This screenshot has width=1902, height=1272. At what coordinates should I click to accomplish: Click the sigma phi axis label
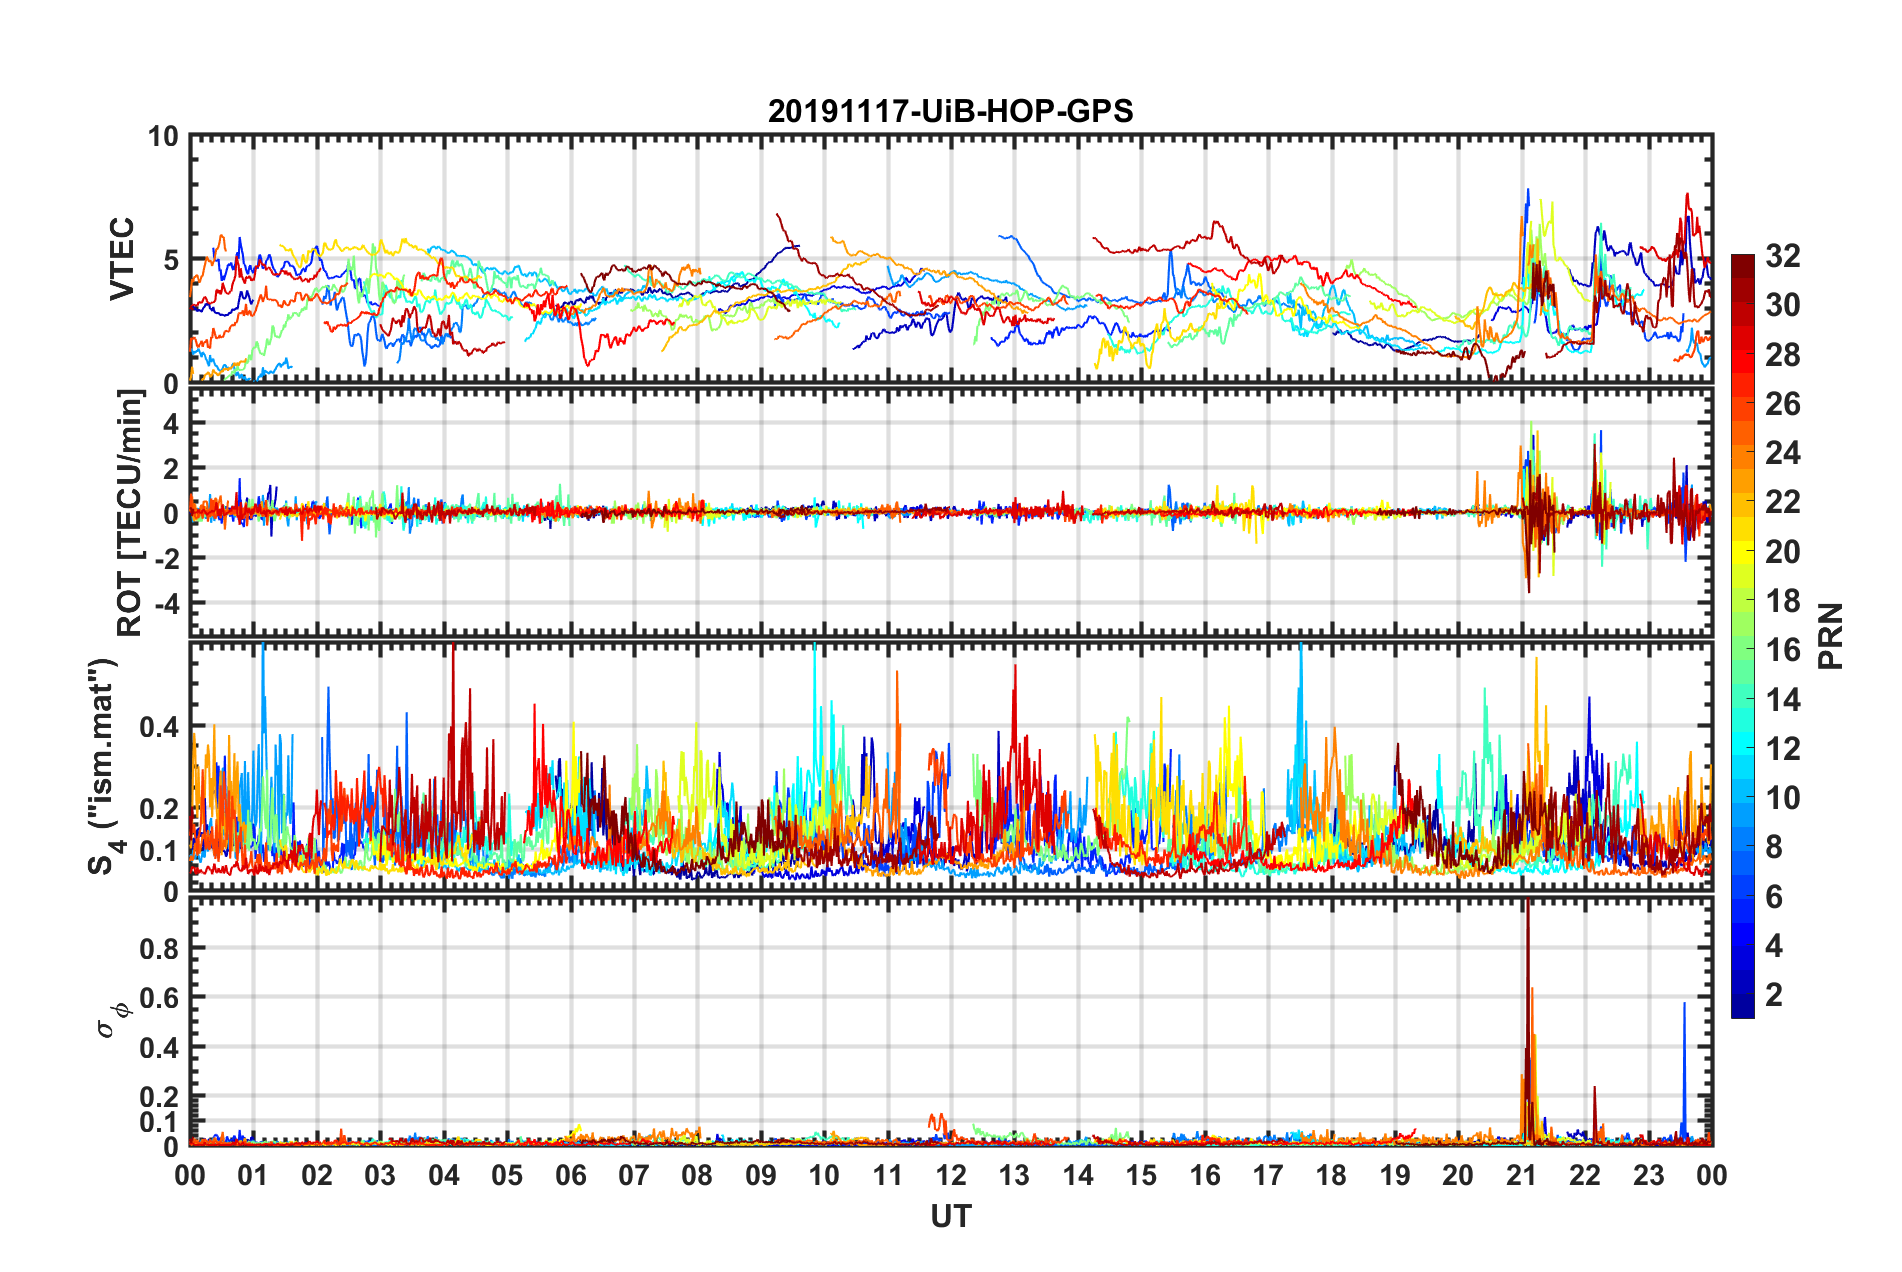pos(112,1020)
